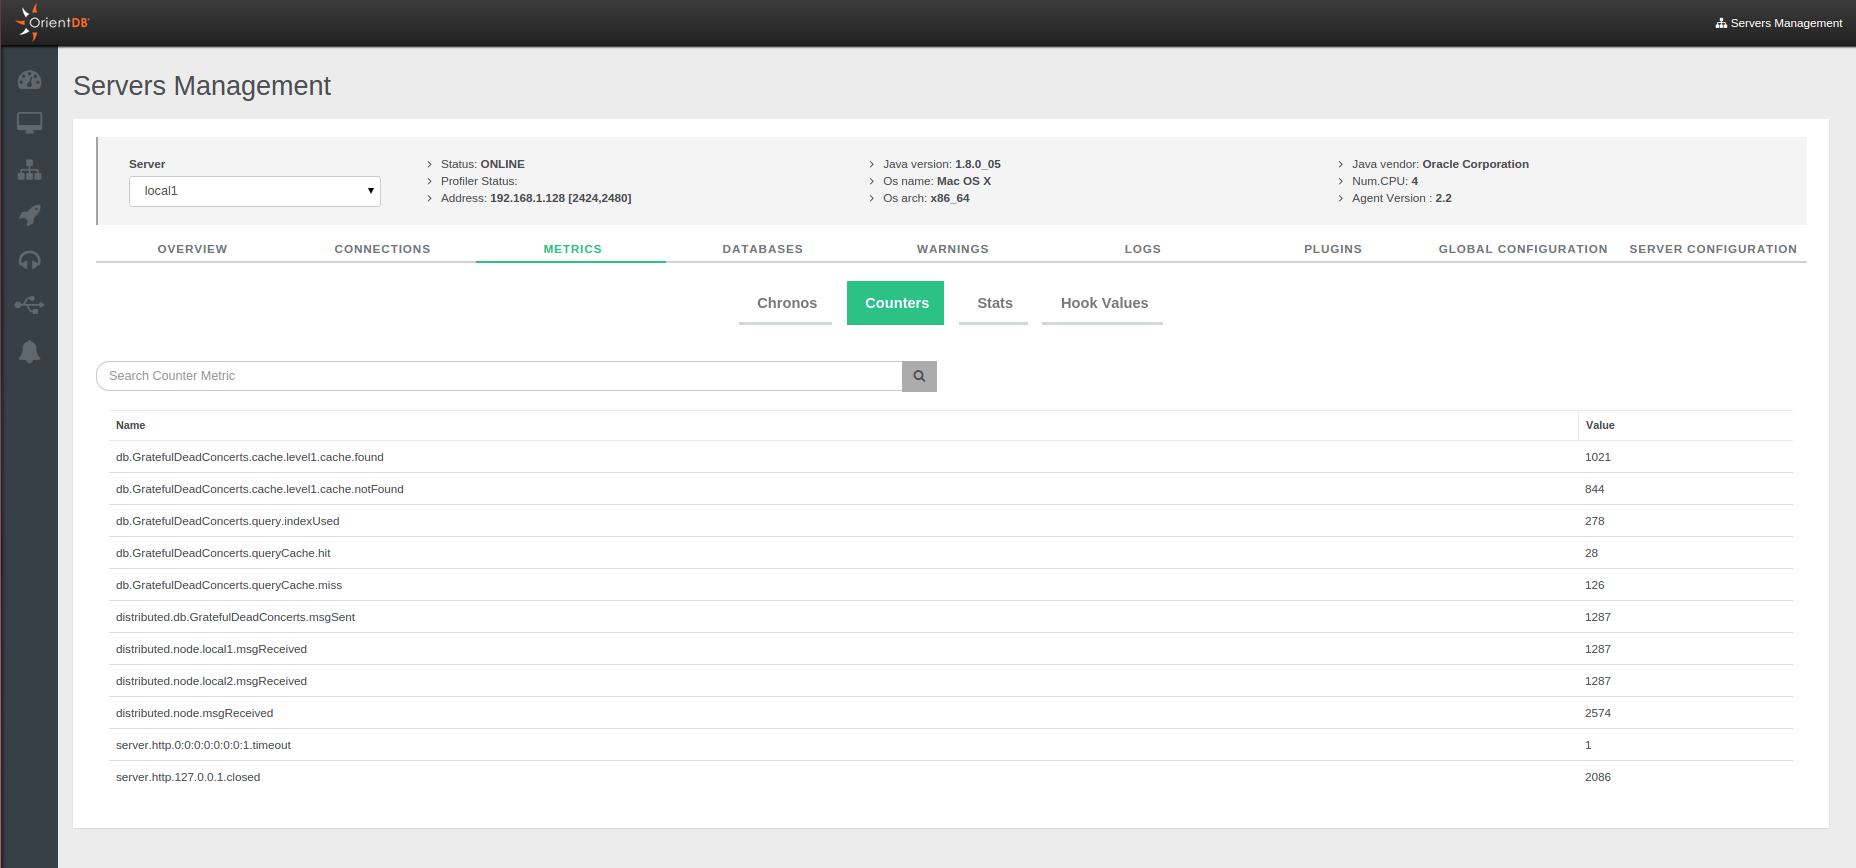This screenshot has height=868, width=1856.
Task: Click the OrientDB logo
Action: tap(54, 22)
